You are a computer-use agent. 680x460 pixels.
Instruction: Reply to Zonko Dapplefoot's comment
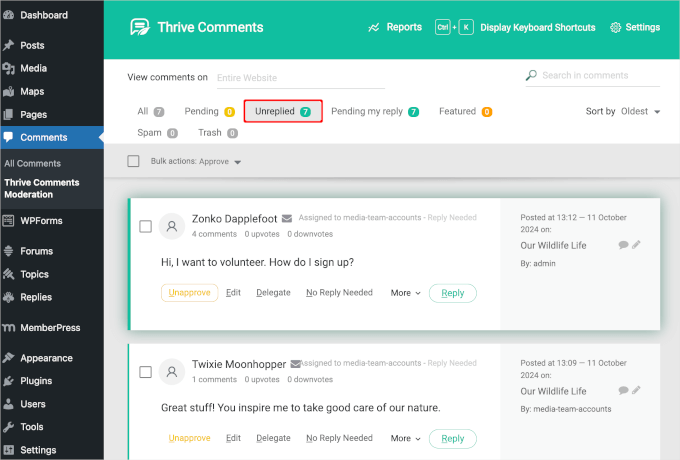[453, 293]
